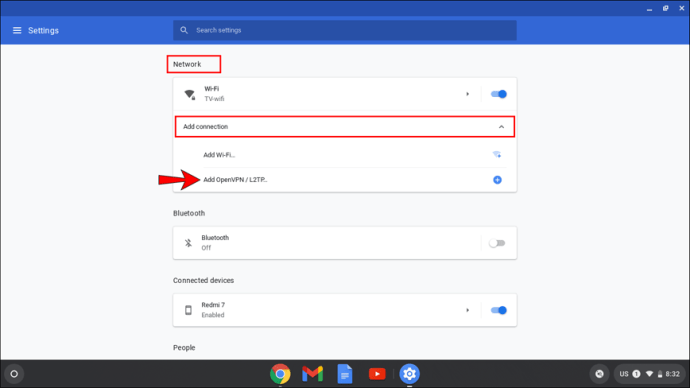690x388 pixels.
Task: Click the Bluetooth row label
Action: 215,238
